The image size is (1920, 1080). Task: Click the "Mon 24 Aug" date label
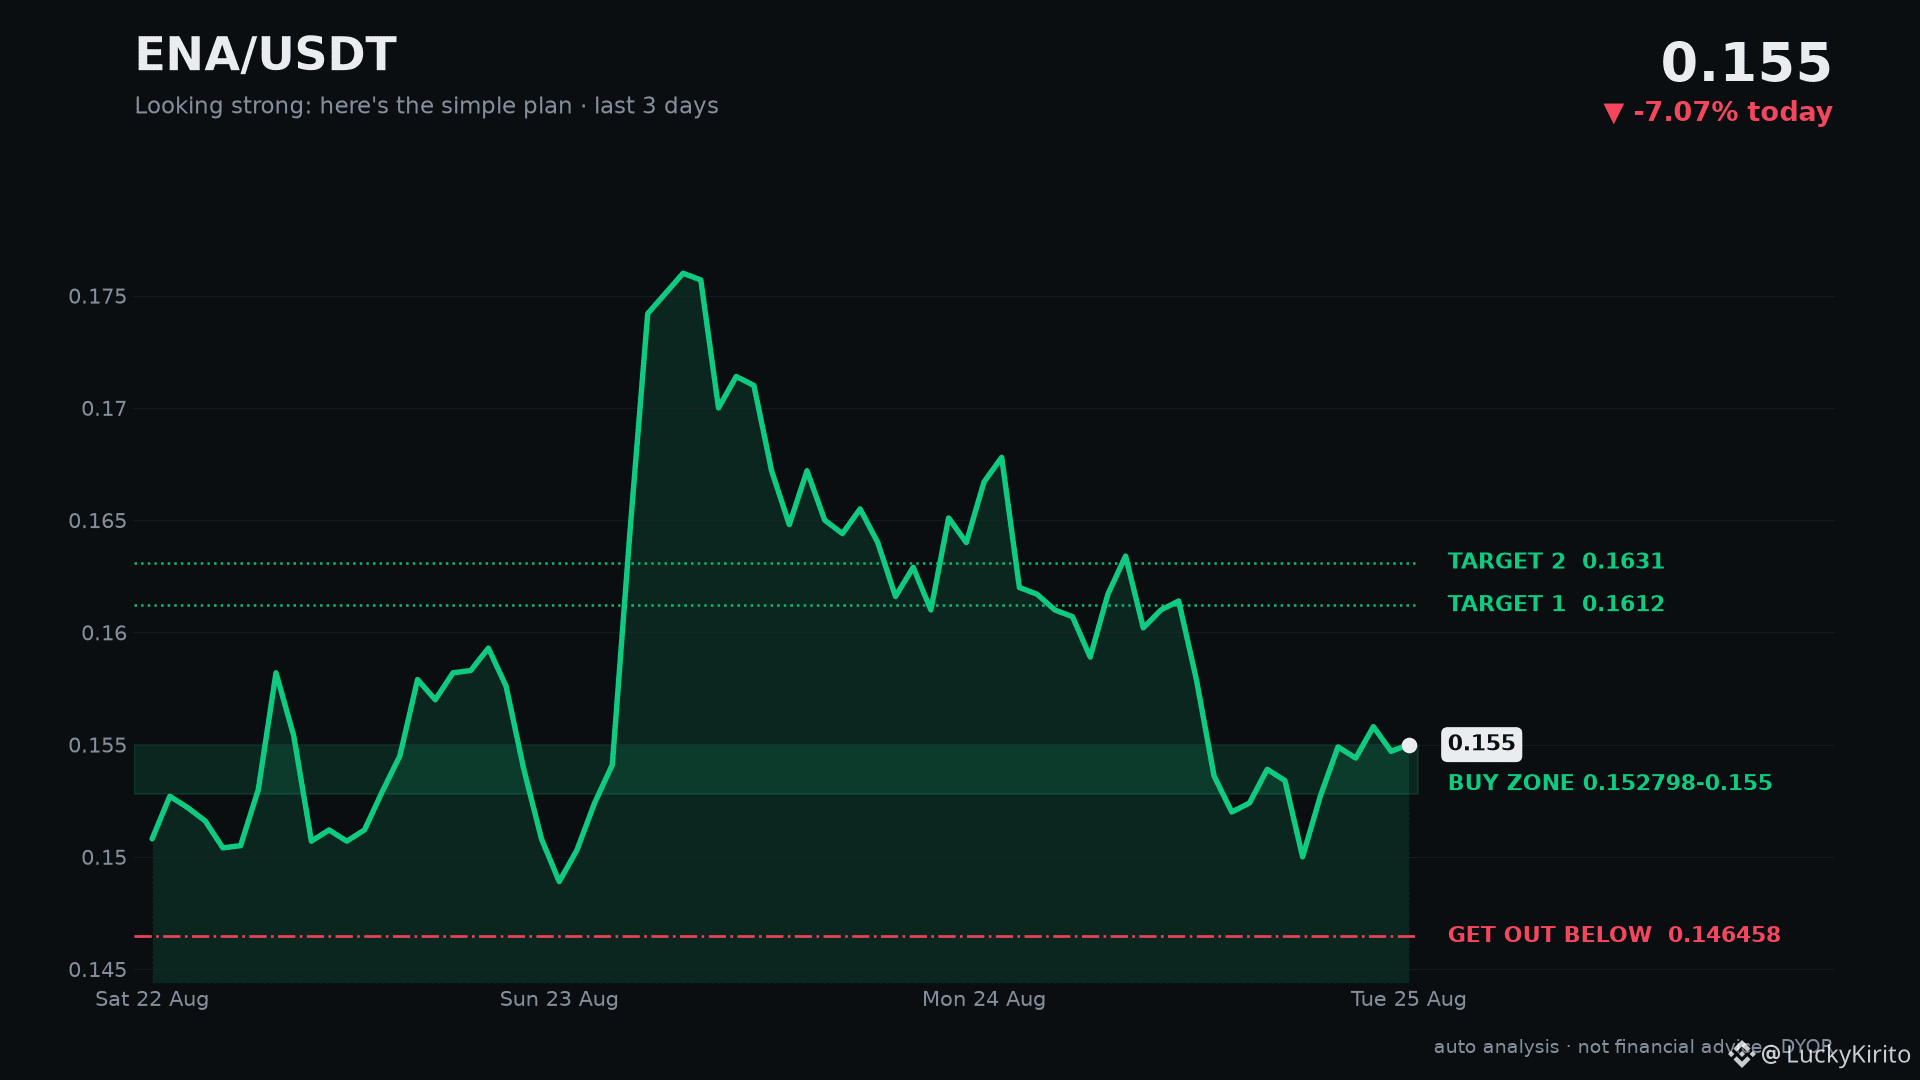click(x=984, y=999)
